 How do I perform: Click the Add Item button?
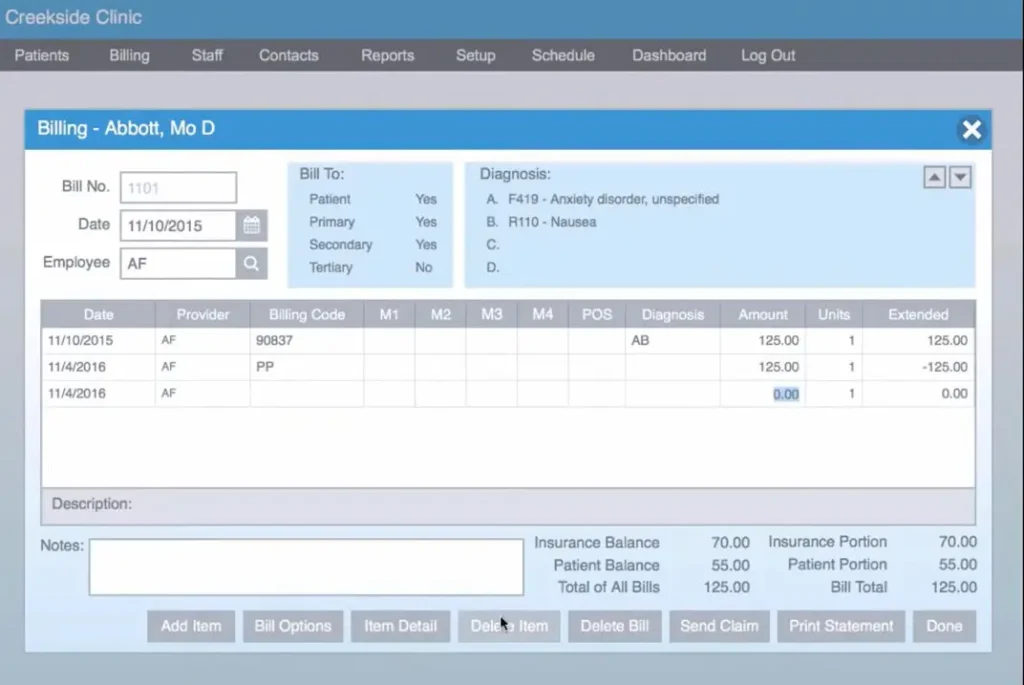pyautogui.click(x=190, y=626)
